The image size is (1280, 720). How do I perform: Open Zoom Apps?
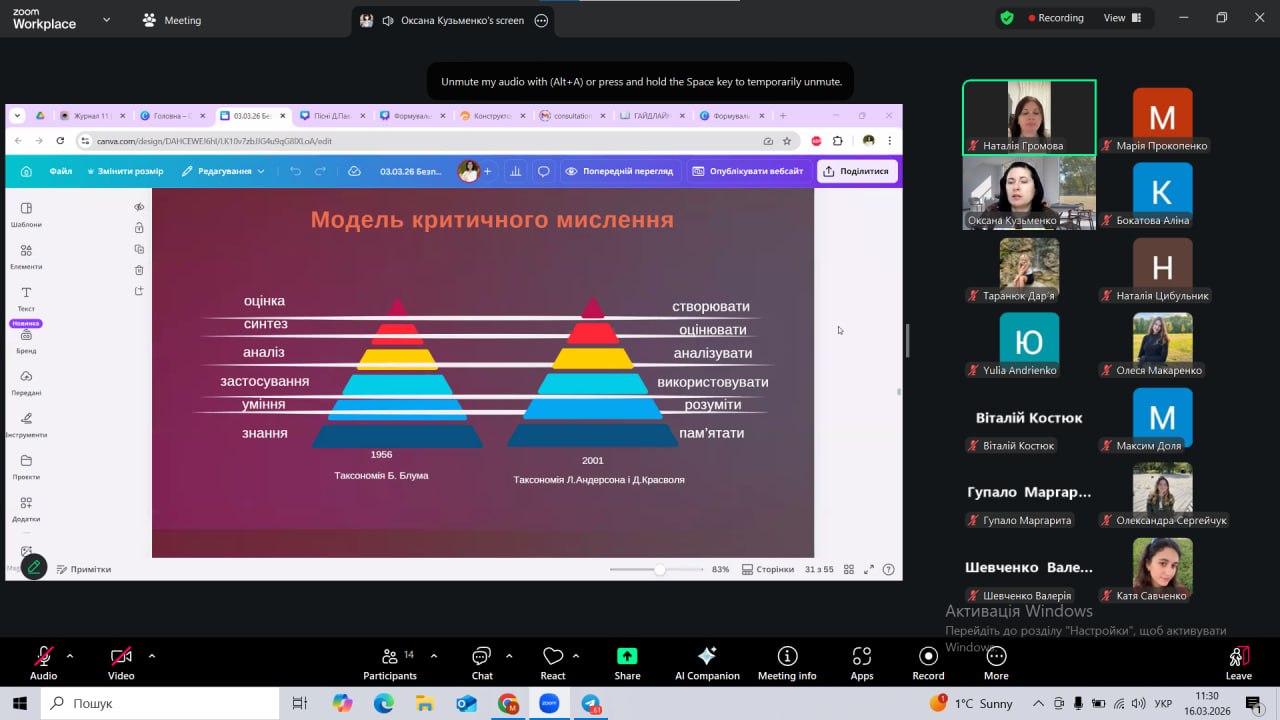point(862,663)
